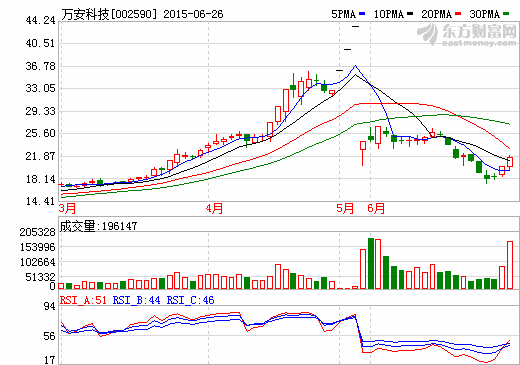The width and height of the screenshot is (520, 365).
Task: Click the 14.41 price axis label
Action: pos(40,201)
